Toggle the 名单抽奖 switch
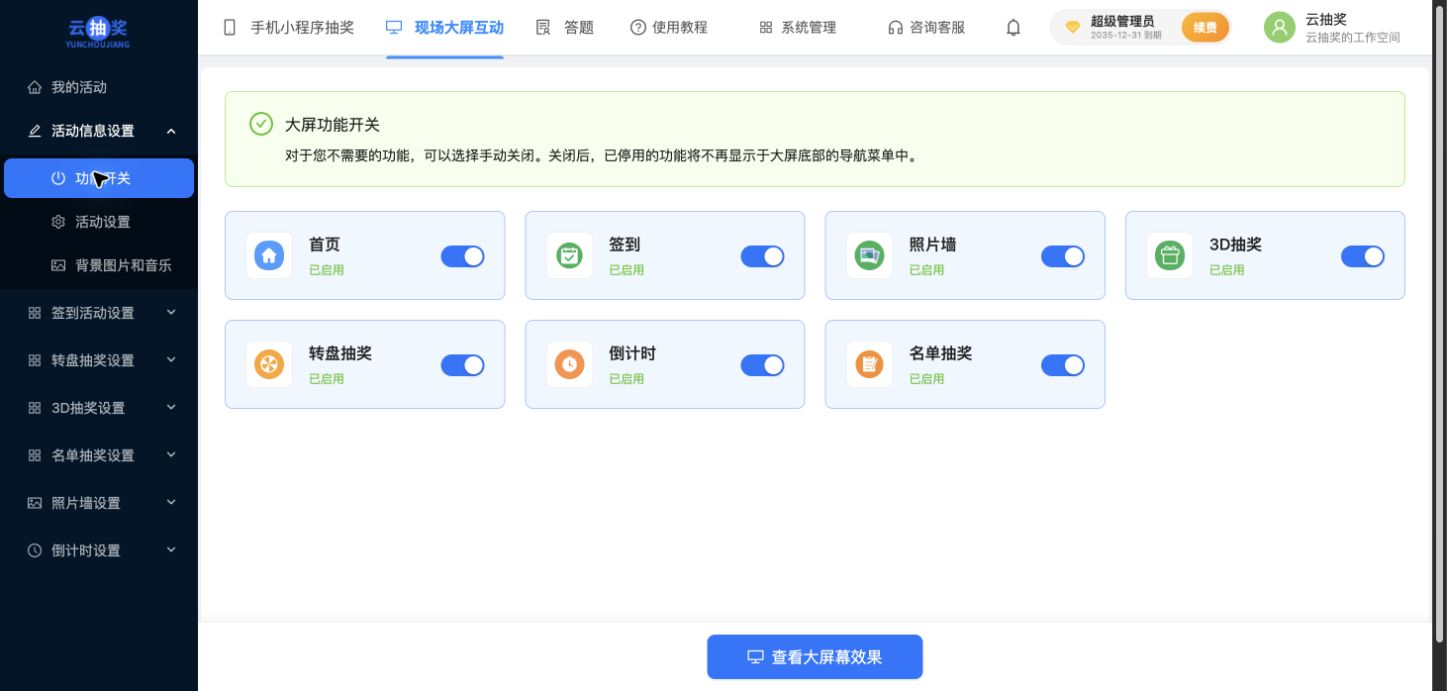This screenshot has width=1447, height=691. click(x=1062, y=366)
